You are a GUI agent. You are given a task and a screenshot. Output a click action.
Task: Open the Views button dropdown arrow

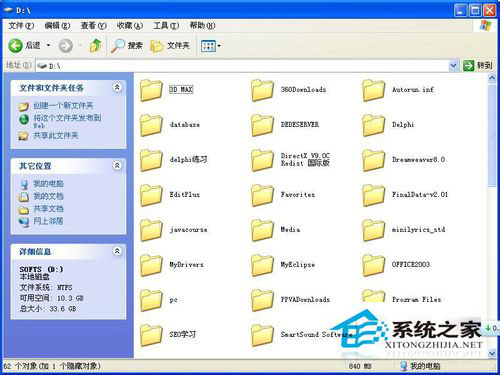pyautogui.click(x=219, y=46)
